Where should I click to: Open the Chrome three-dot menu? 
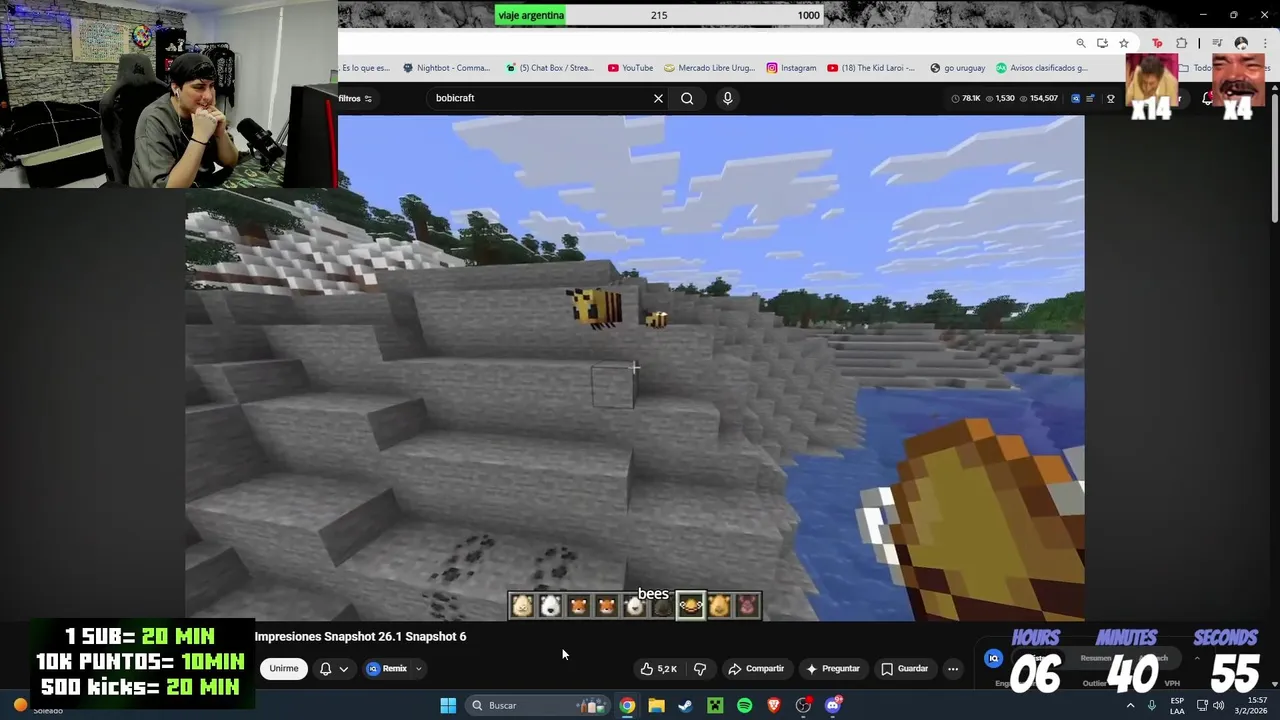pyautogui.click(x=1264, y=43)
